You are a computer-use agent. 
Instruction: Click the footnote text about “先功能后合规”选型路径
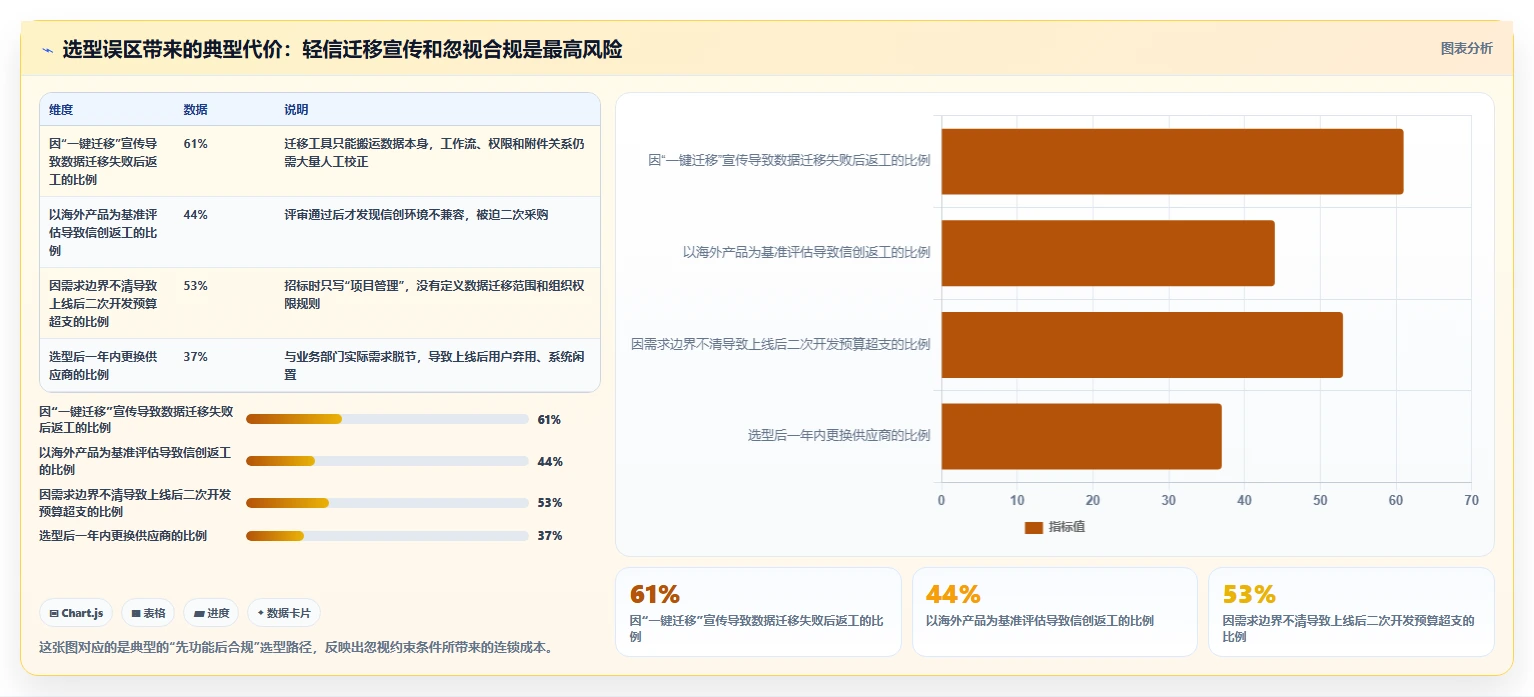pos(296,648)
